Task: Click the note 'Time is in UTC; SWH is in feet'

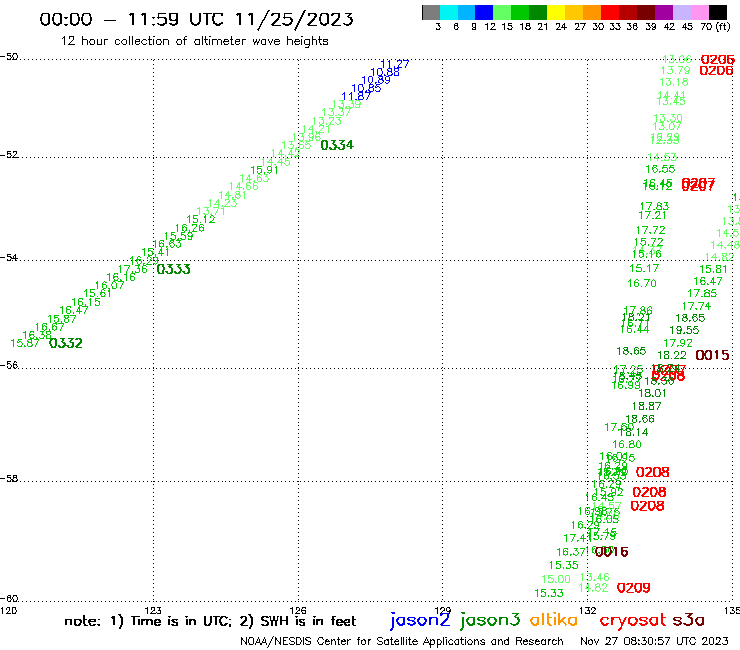Action: tap(210, 621)
